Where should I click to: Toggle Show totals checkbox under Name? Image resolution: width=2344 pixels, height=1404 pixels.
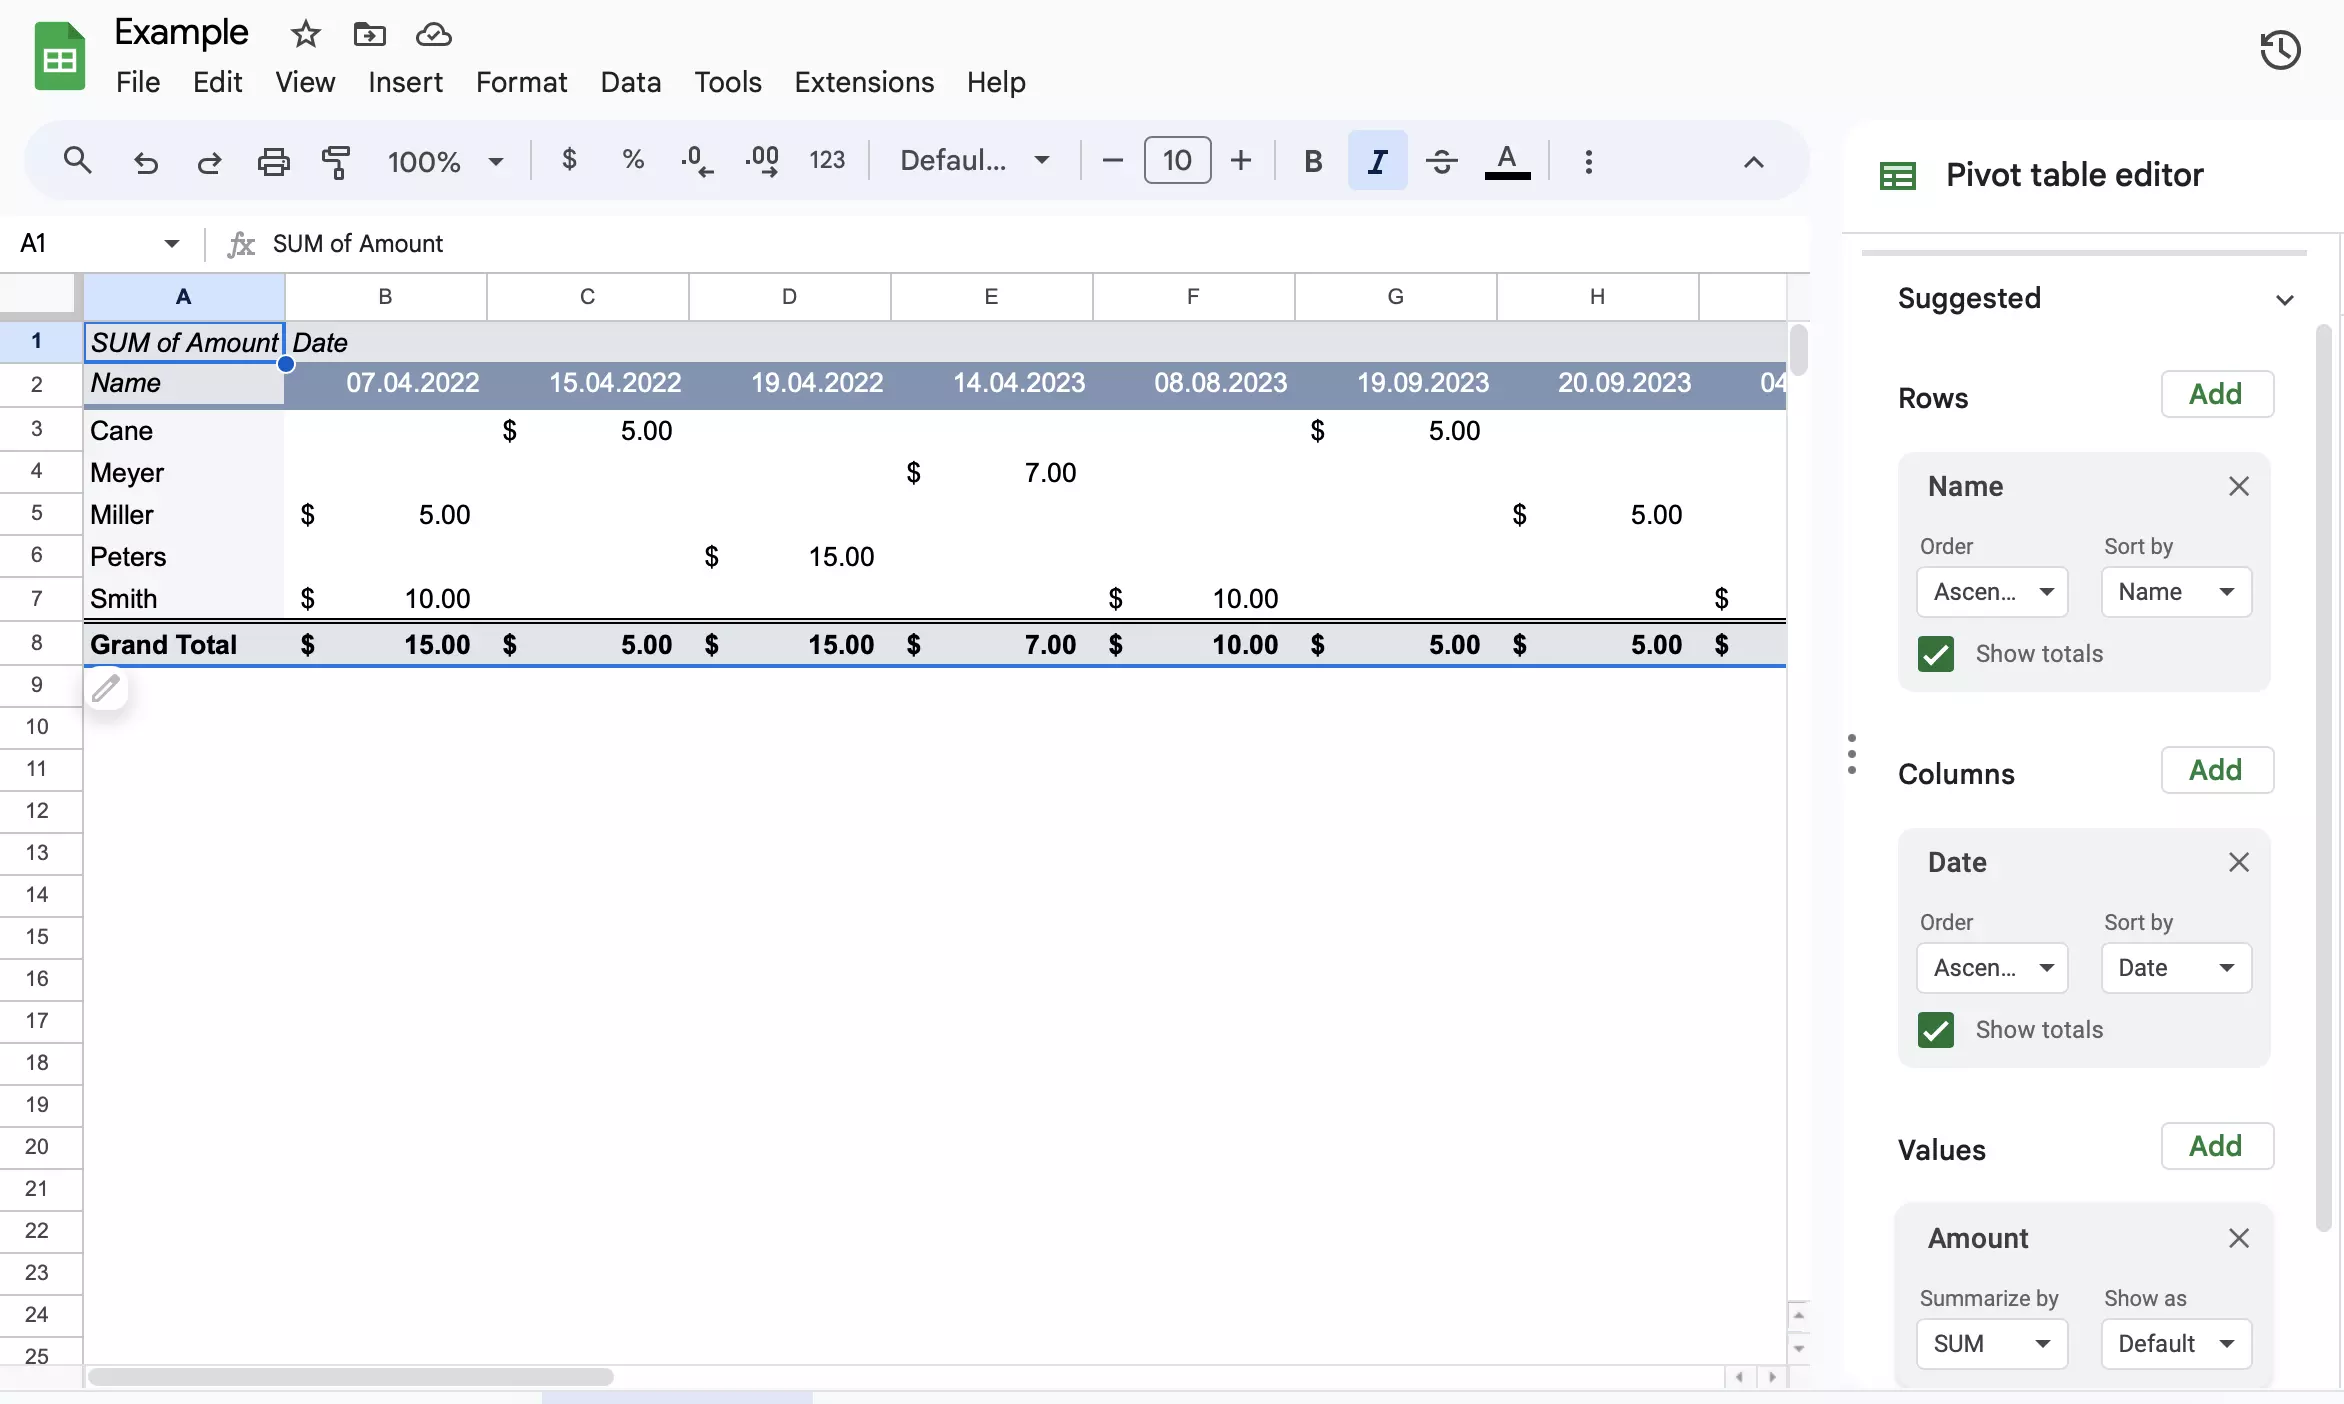pyautogui.click(x=1935, y=654)
